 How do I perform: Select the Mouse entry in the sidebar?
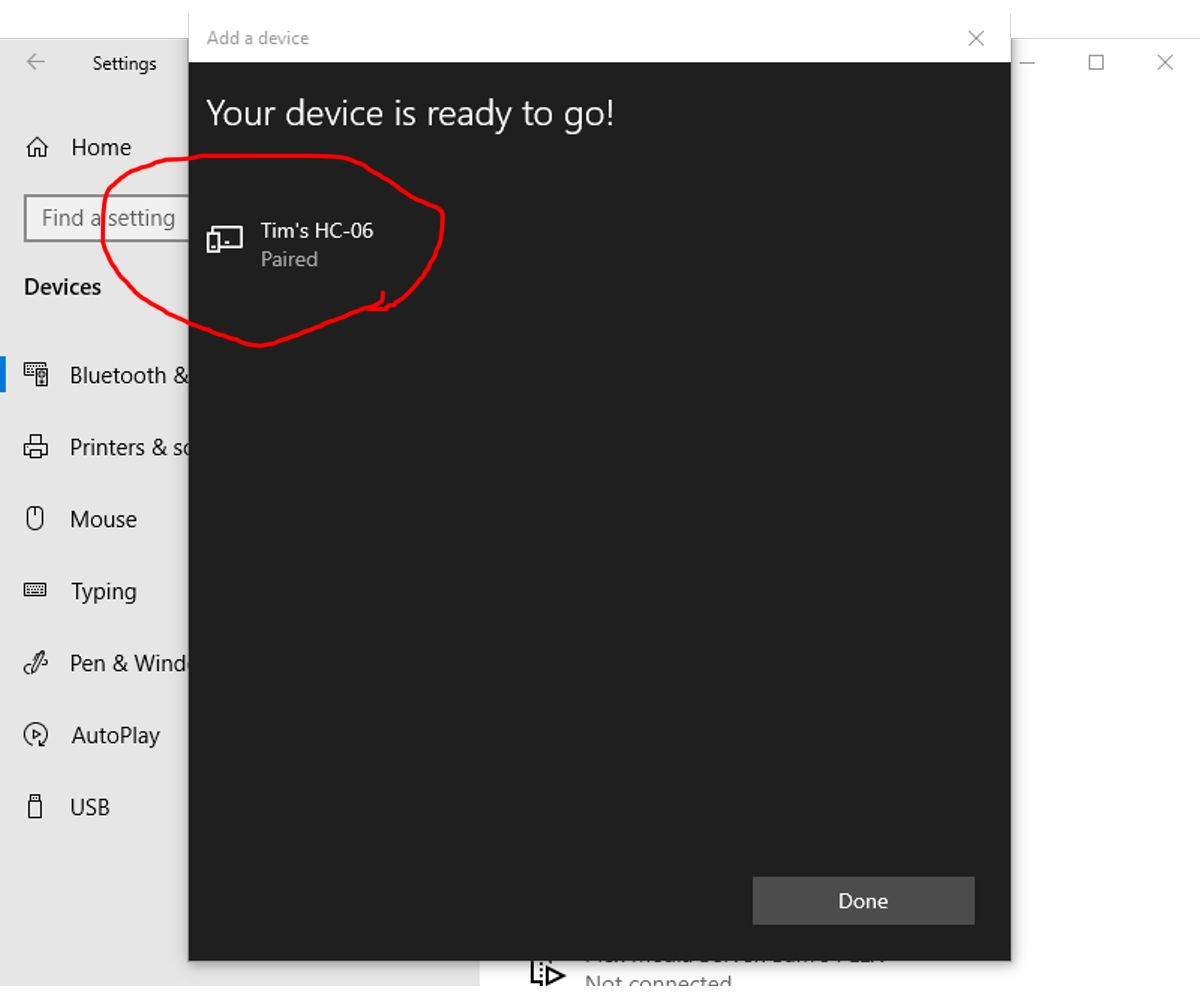tap(103, 519)
